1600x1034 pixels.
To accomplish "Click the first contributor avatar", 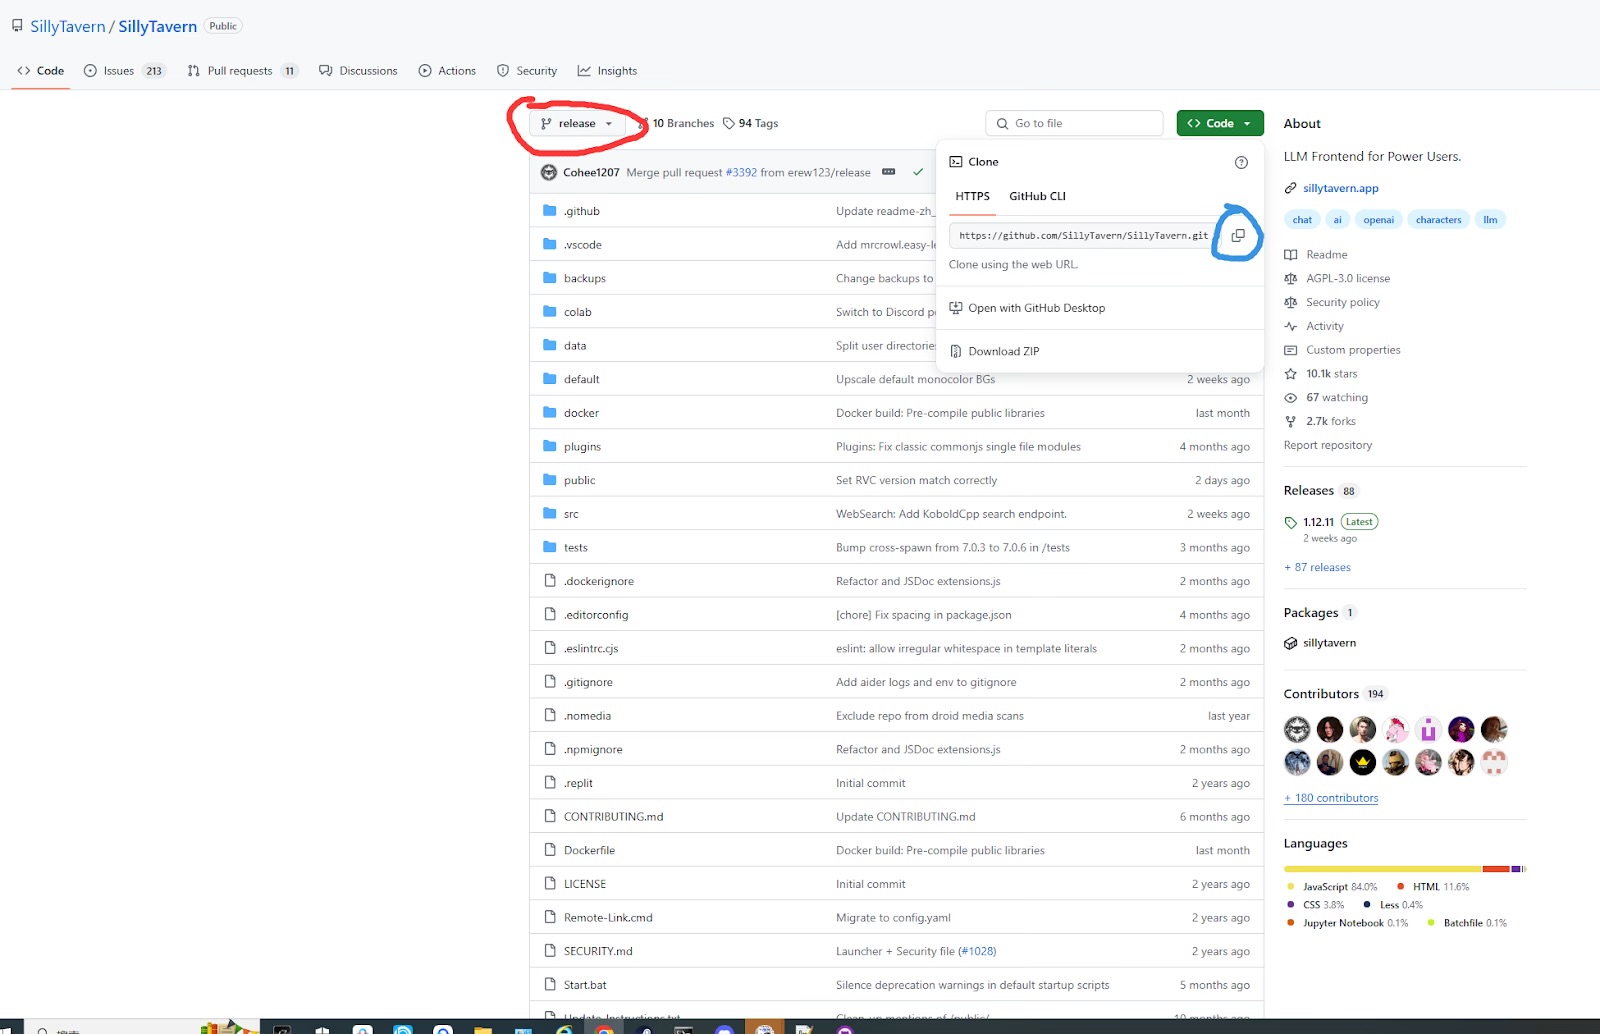I will point(1297,729).
